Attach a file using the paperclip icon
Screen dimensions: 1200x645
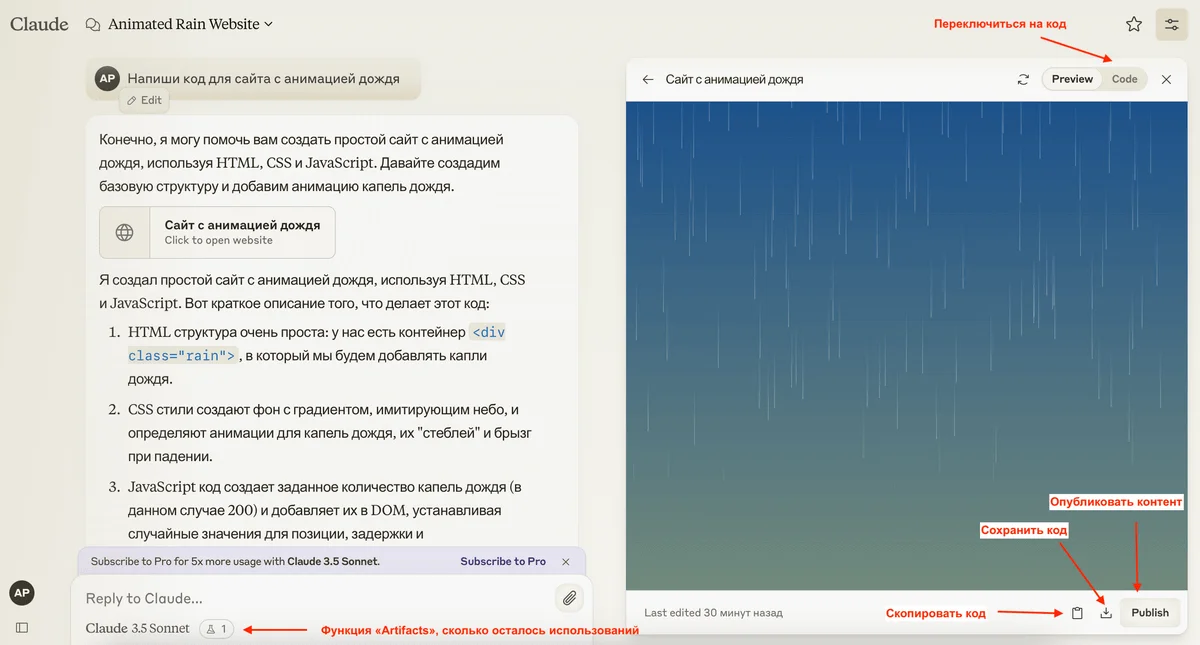pyautogui.click(x=568, y=598)
